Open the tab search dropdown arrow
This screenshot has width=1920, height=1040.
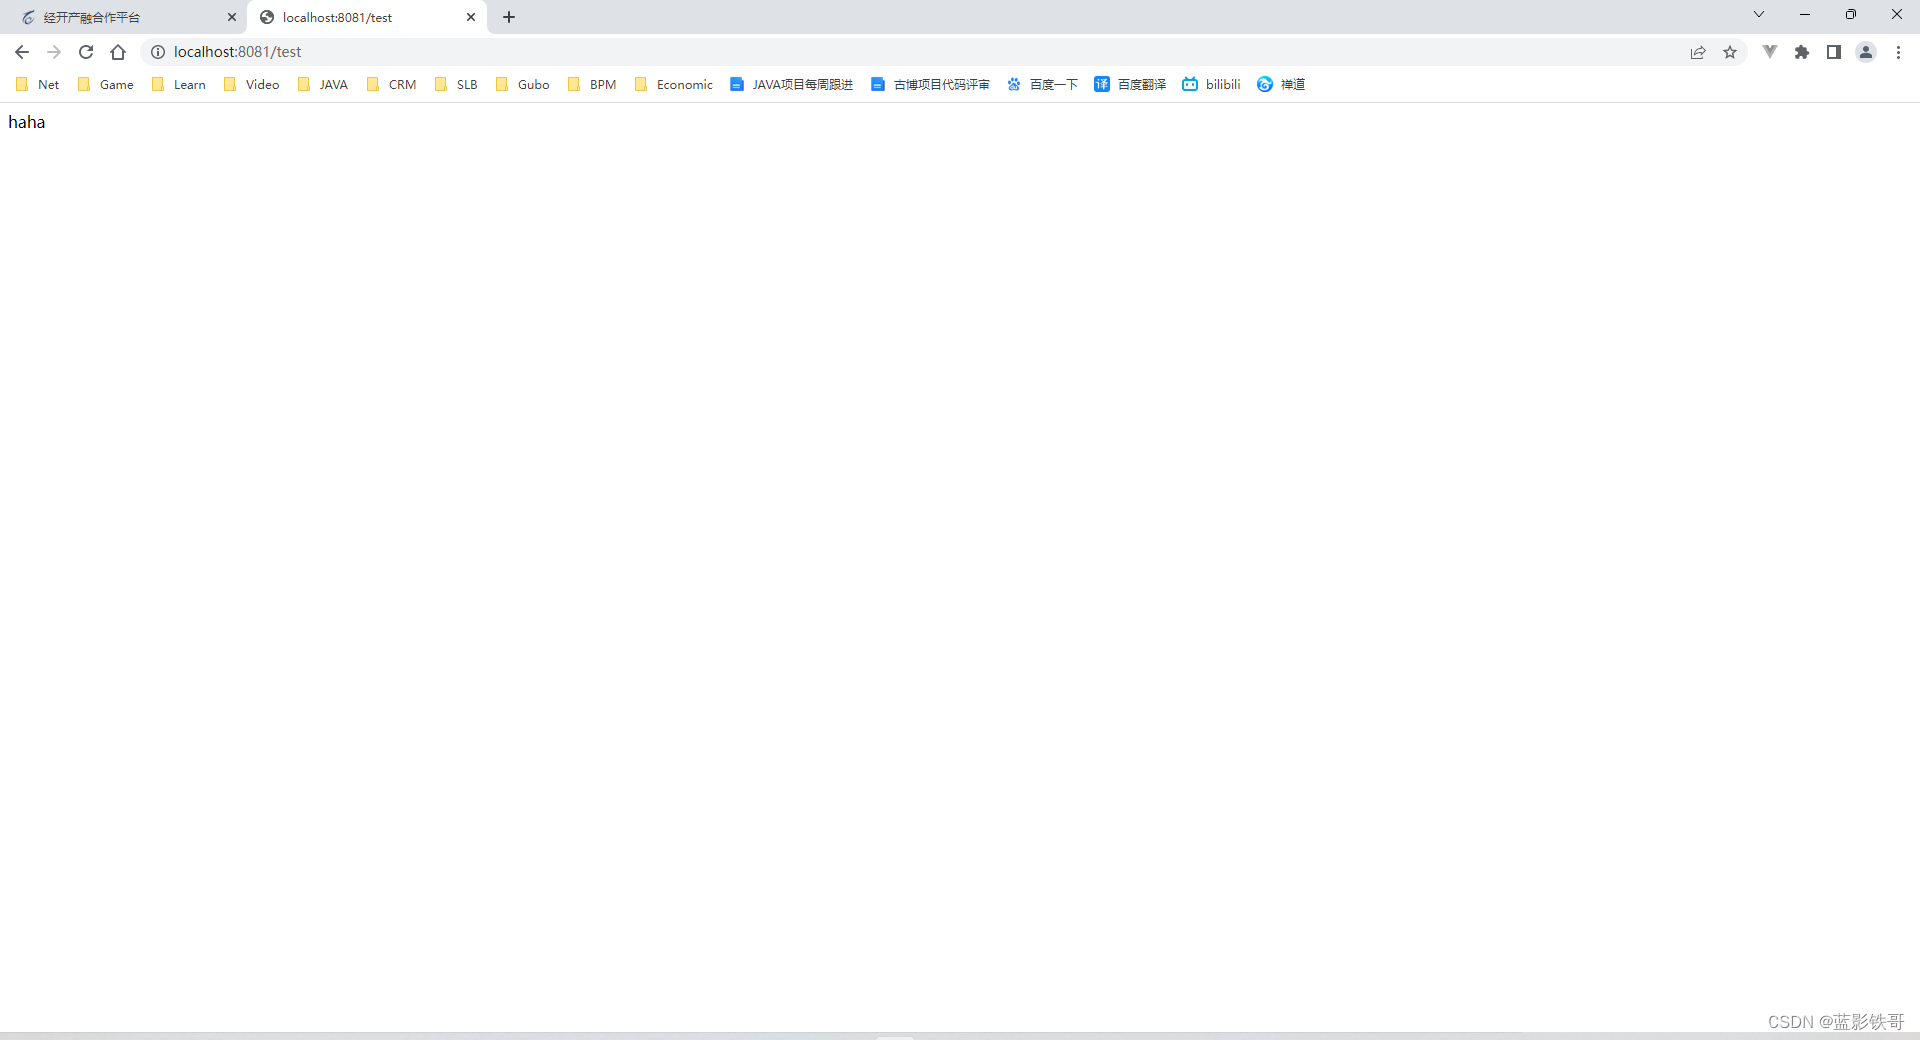[1759, 15]
